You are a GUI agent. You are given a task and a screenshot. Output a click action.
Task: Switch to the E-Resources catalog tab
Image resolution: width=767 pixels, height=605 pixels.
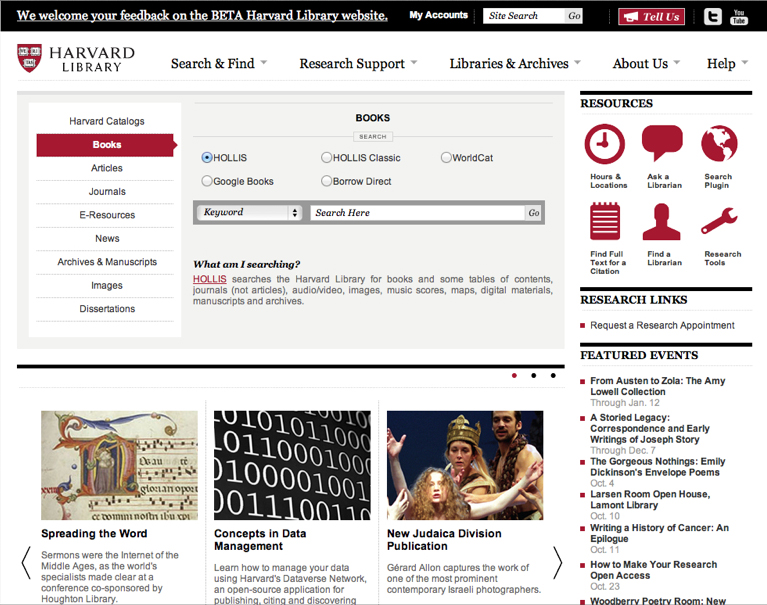(x=107, y=215)
